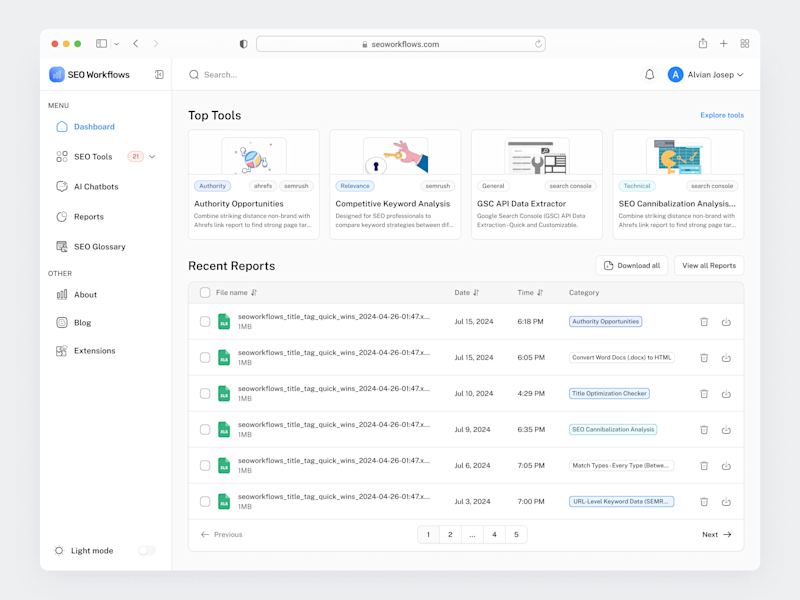Download the Jul 15 6:18 PM report
The image size is (800, 600).
click(x=726, y=321)
